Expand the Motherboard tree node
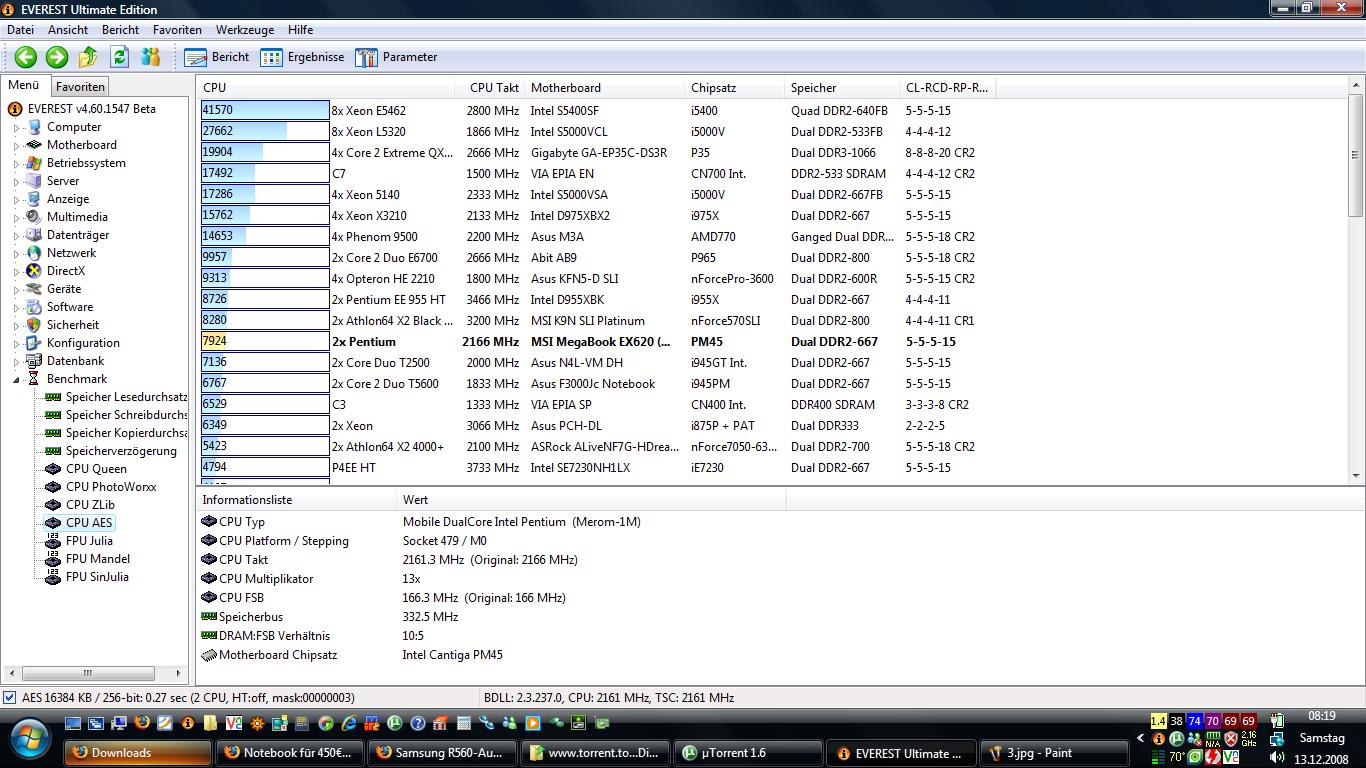The width and height of the screenshot is (1366, 768). (x=16, y=145)
